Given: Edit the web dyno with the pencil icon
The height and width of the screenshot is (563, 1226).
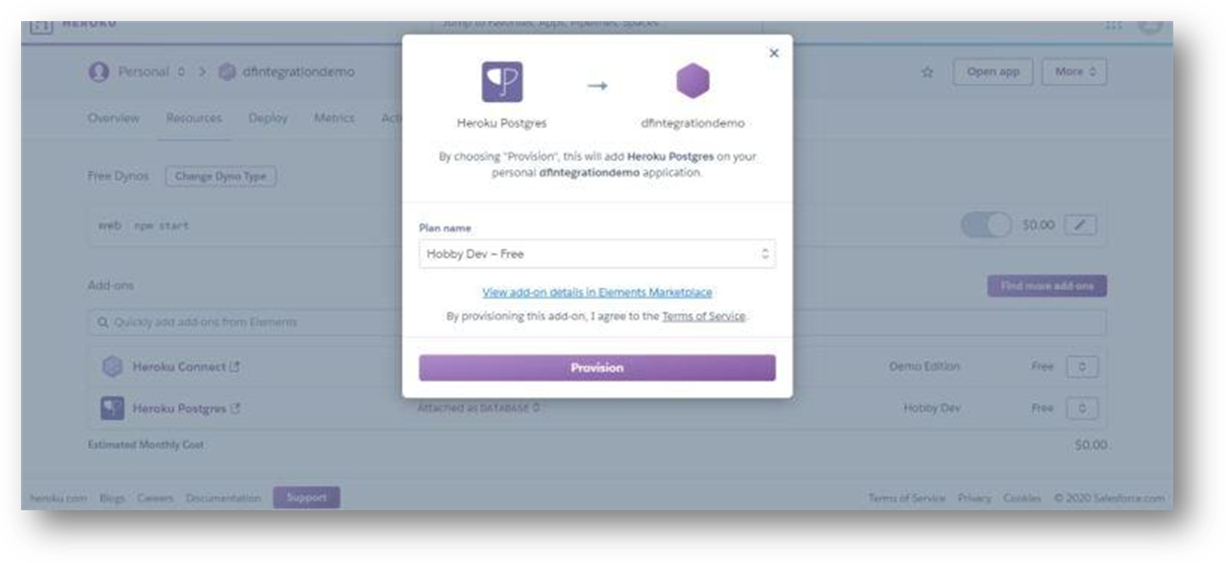Looking at the screenshot, I should [1080, 226].
